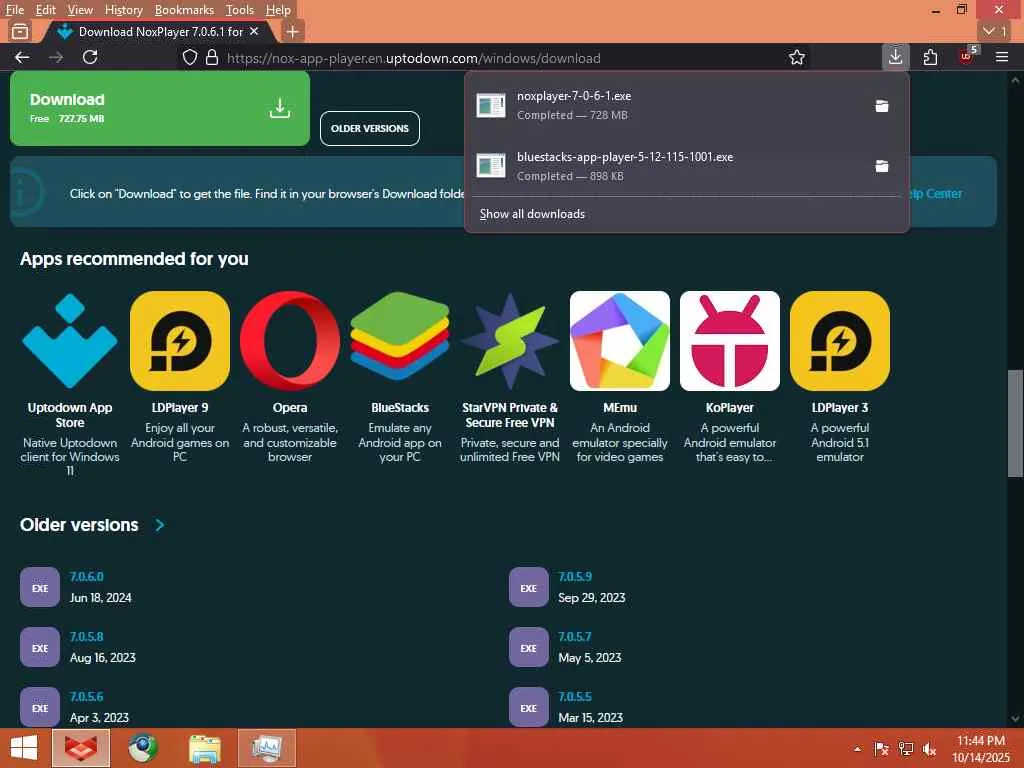Open the noxplayer-7-0-6-1.exe download entry
The width and height of the screenshot is (1024, 768).
(665, 105)
